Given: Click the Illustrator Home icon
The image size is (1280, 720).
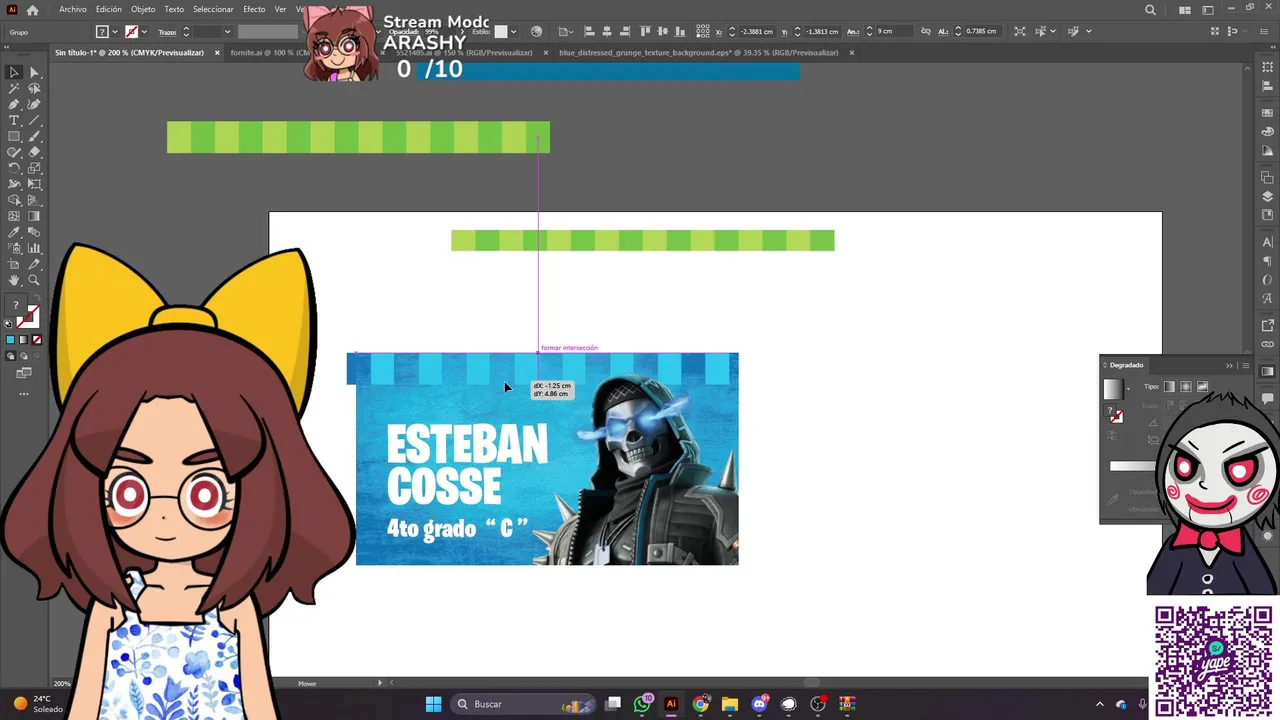Looking at the screenshot, I should tap(32, 10).
